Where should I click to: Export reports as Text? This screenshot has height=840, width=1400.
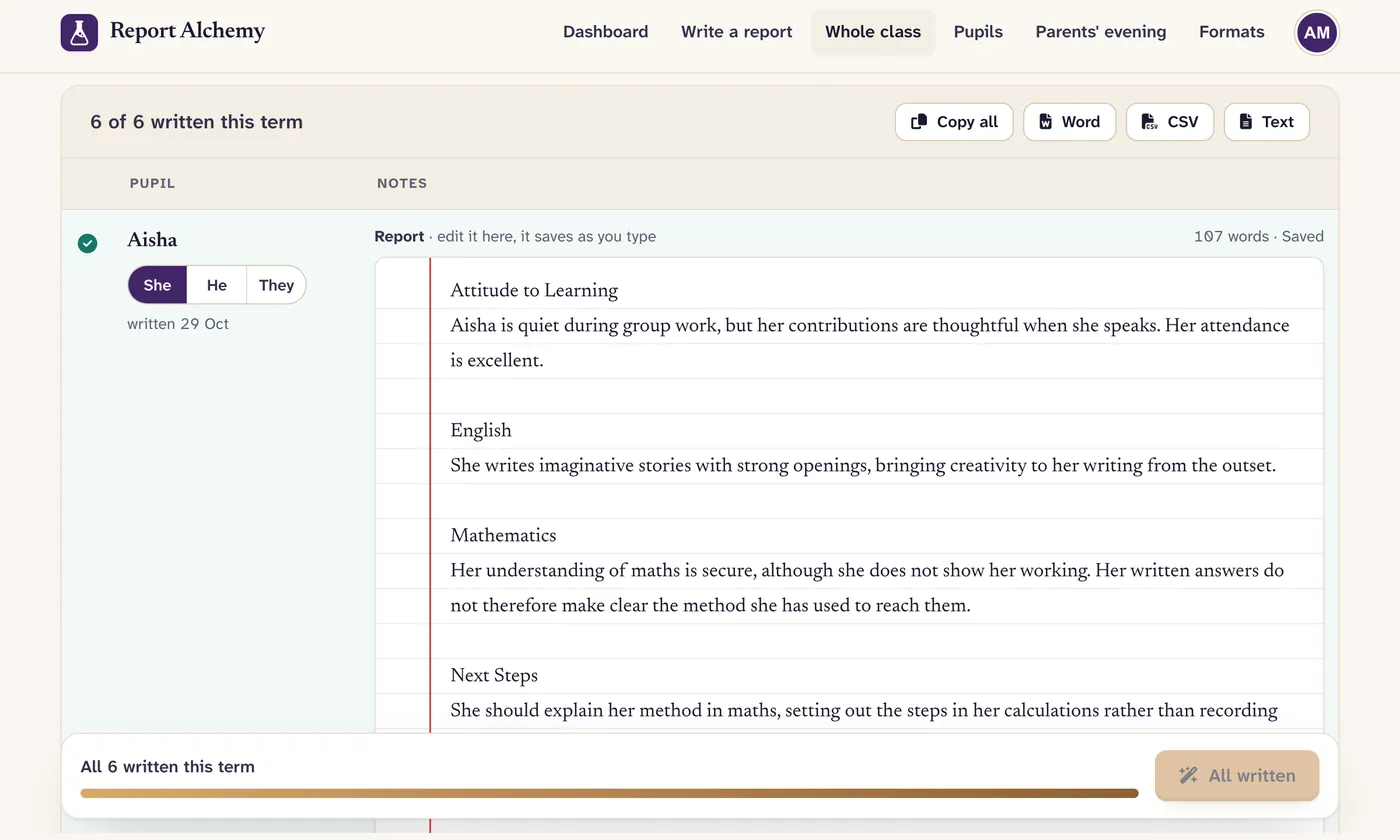[x=1267, y=122]
